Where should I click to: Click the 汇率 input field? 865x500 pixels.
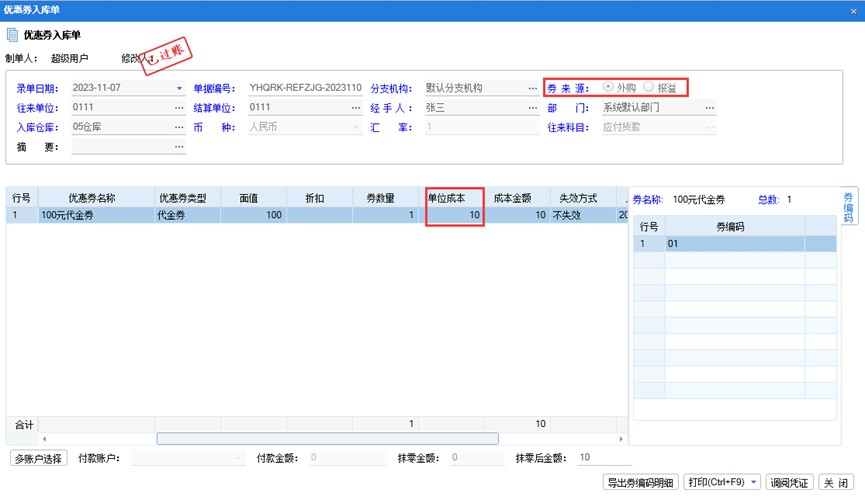coord(482,127)
